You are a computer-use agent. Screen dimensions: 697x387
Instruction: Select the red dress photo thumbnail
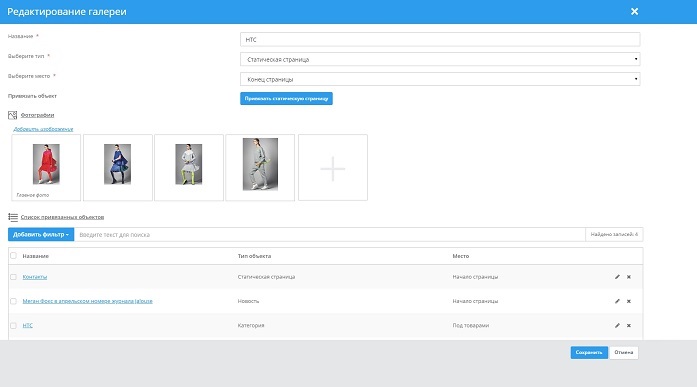tap(46, 164)
